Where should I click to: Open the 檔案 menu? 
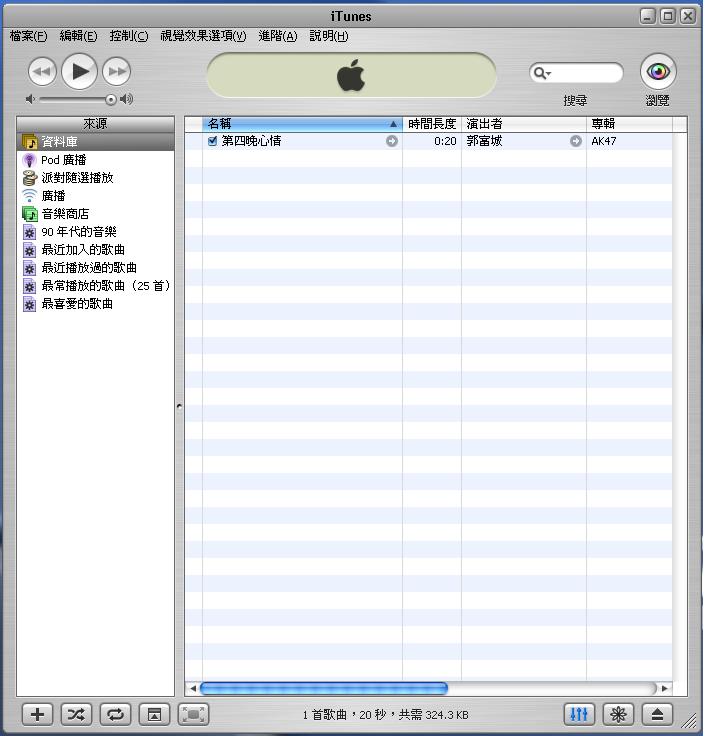(28, 36)
